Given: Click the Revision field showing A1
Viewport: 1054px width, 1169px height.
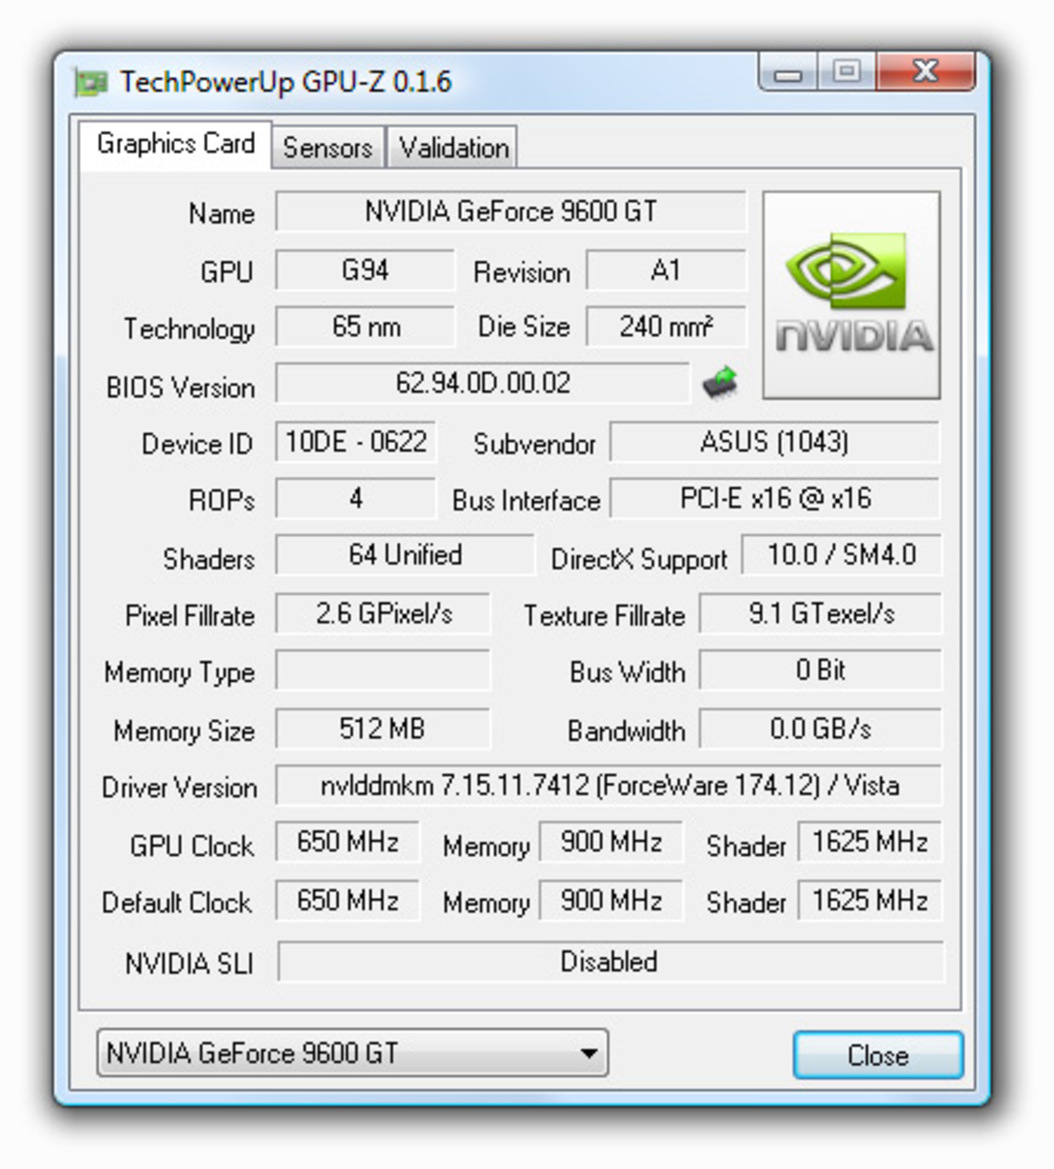Looking at the screenshot, I should pos(666,270).
